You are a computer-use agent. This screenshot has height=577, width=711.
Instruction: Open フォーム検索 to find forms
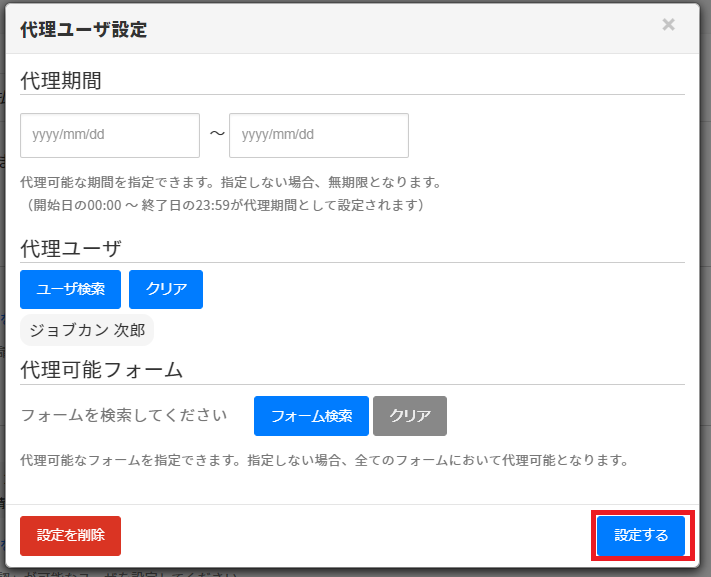(x=311, y=416)
